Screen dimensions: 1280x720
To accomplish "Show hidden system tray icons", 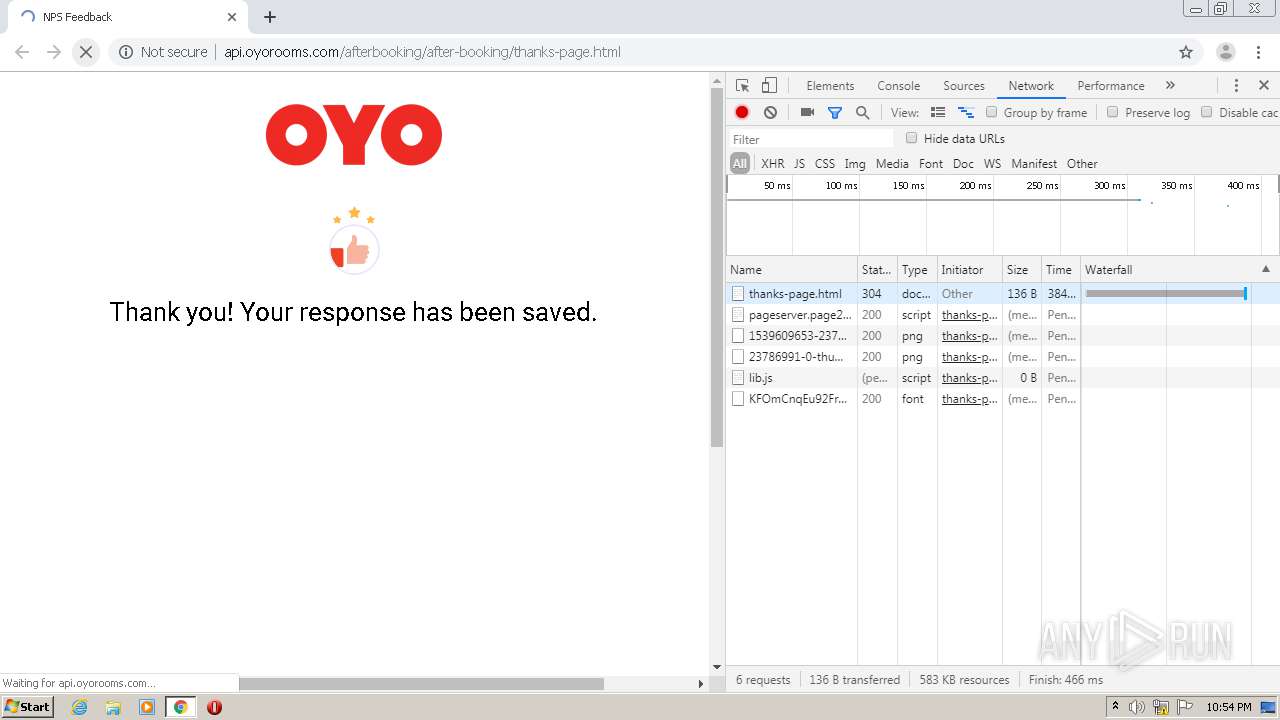I will (1115, 707).
